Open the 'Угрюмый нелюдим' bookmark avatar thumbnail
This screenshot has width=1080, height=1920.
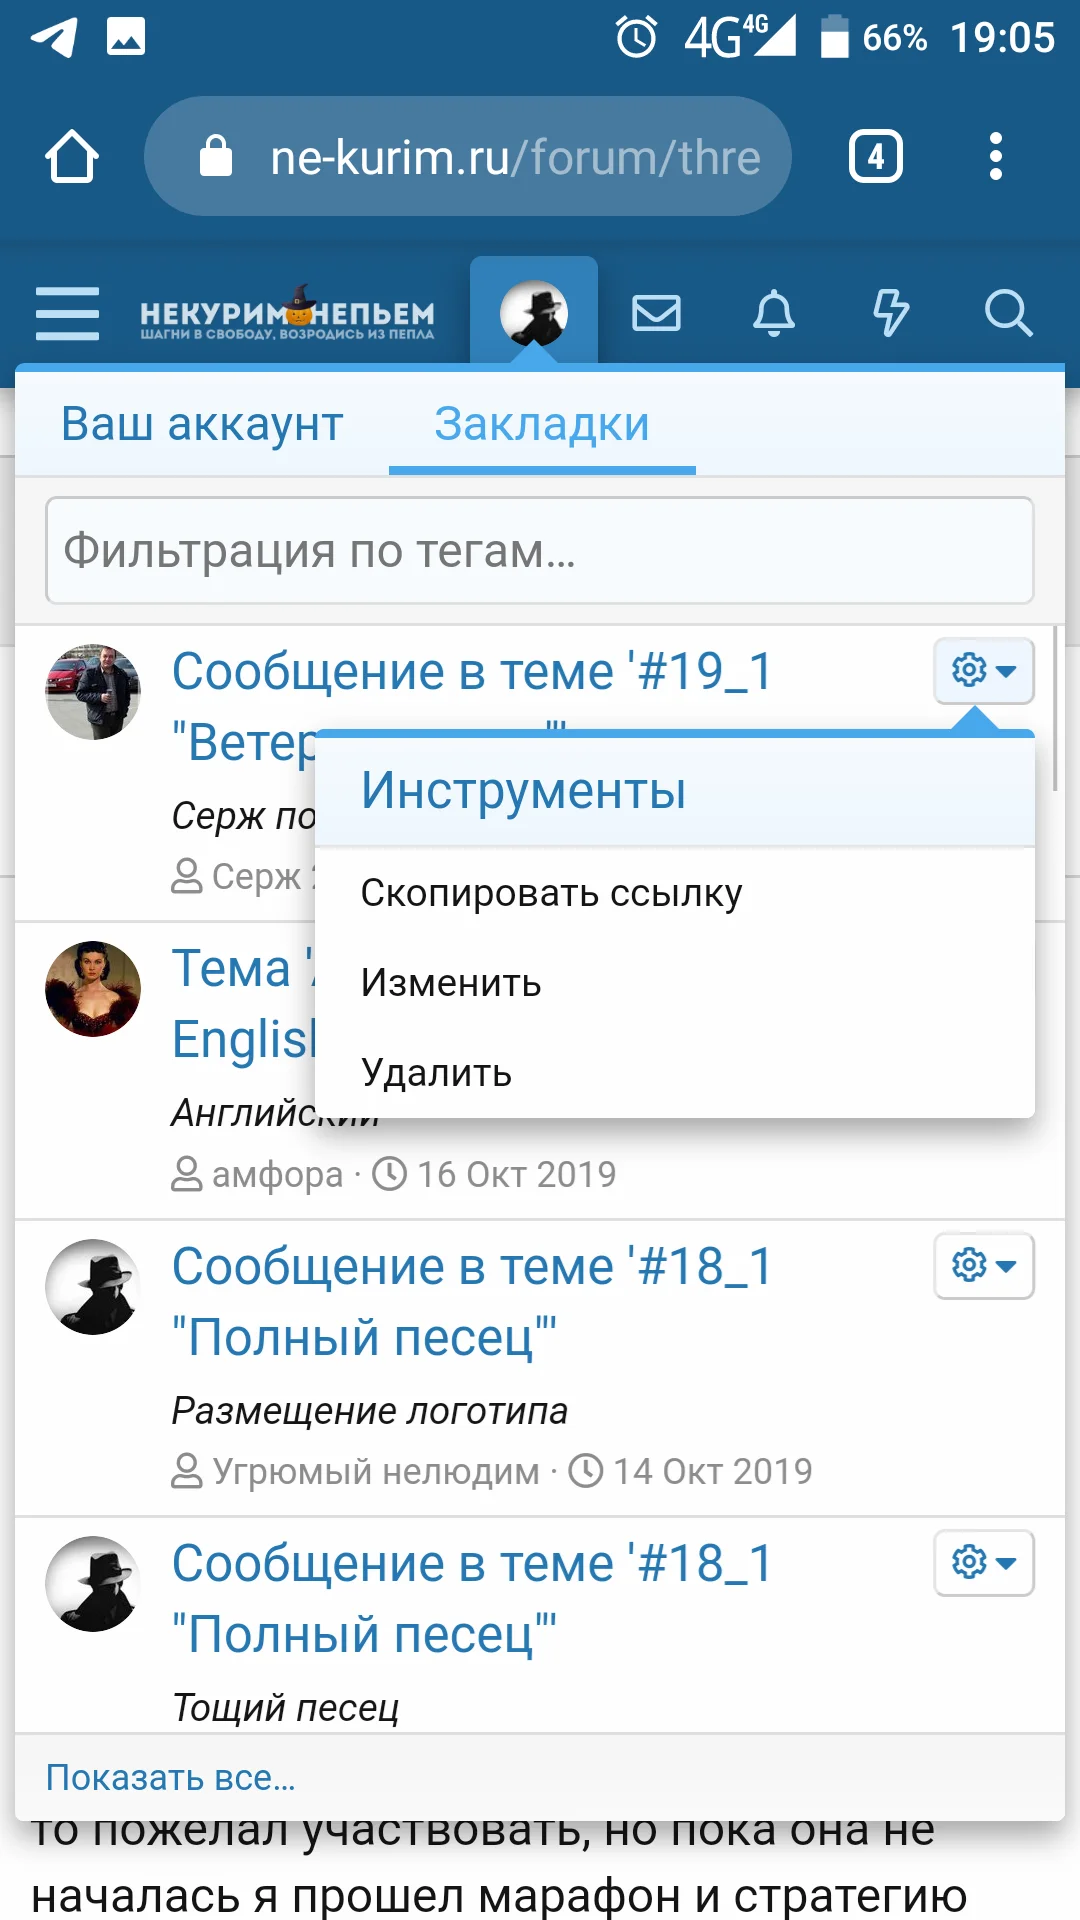[x=93, y=1289]
